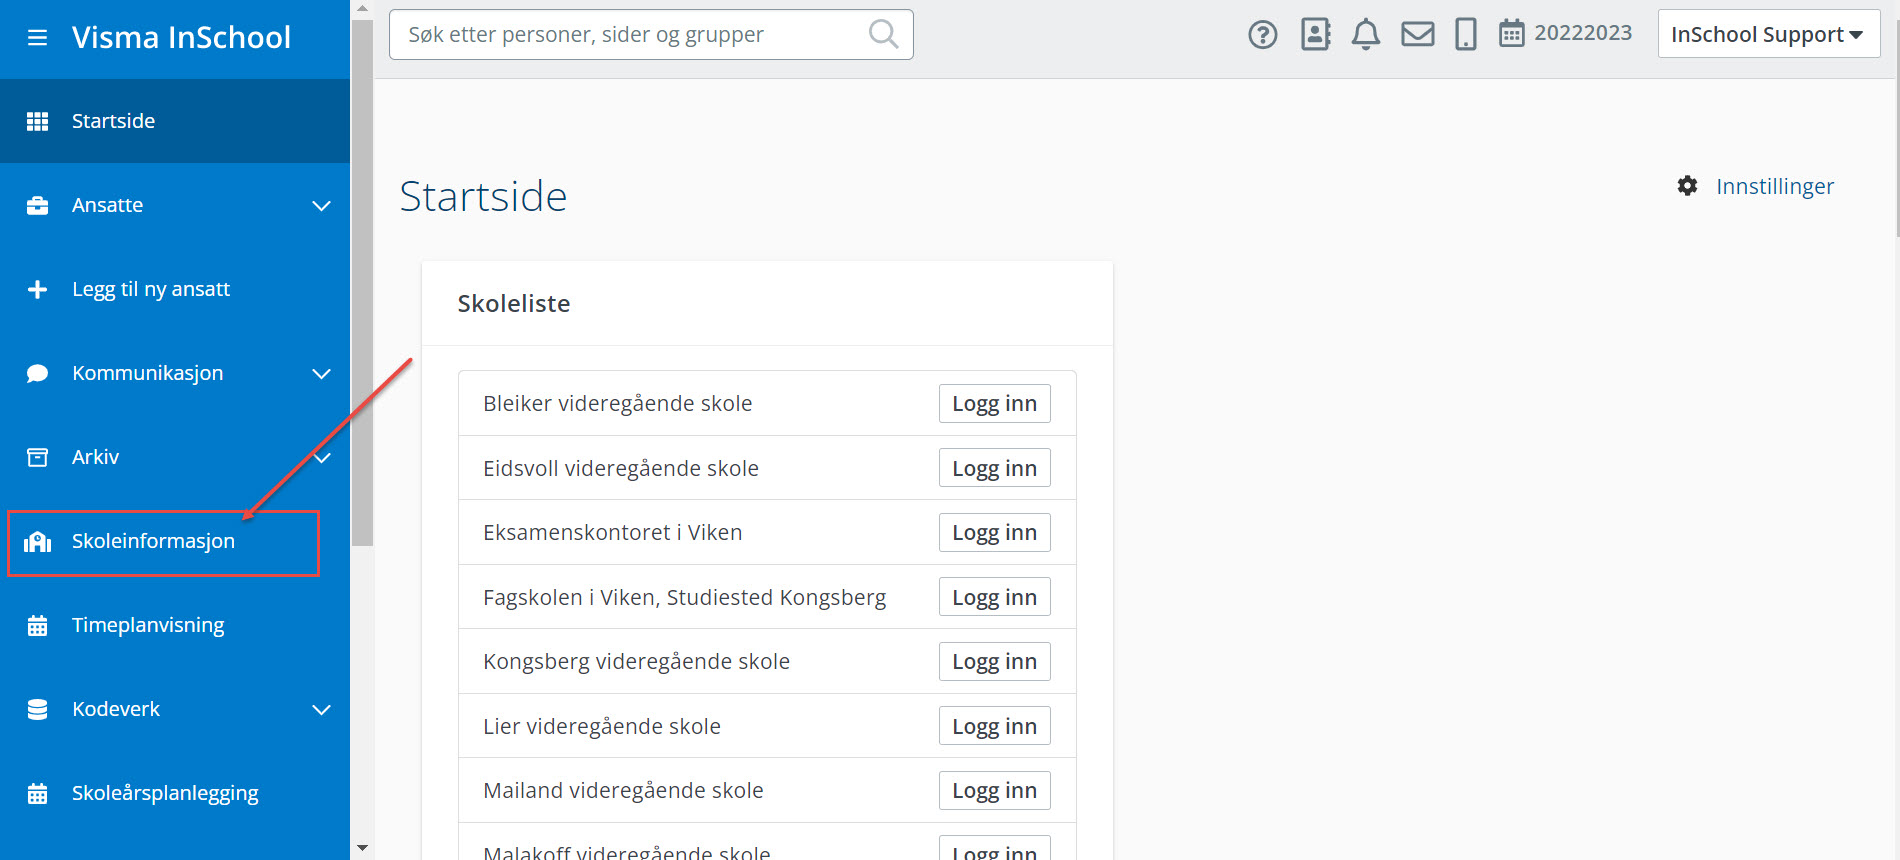
Task: Expand the Ansatte menu chevron
Action: coord(321,206)
